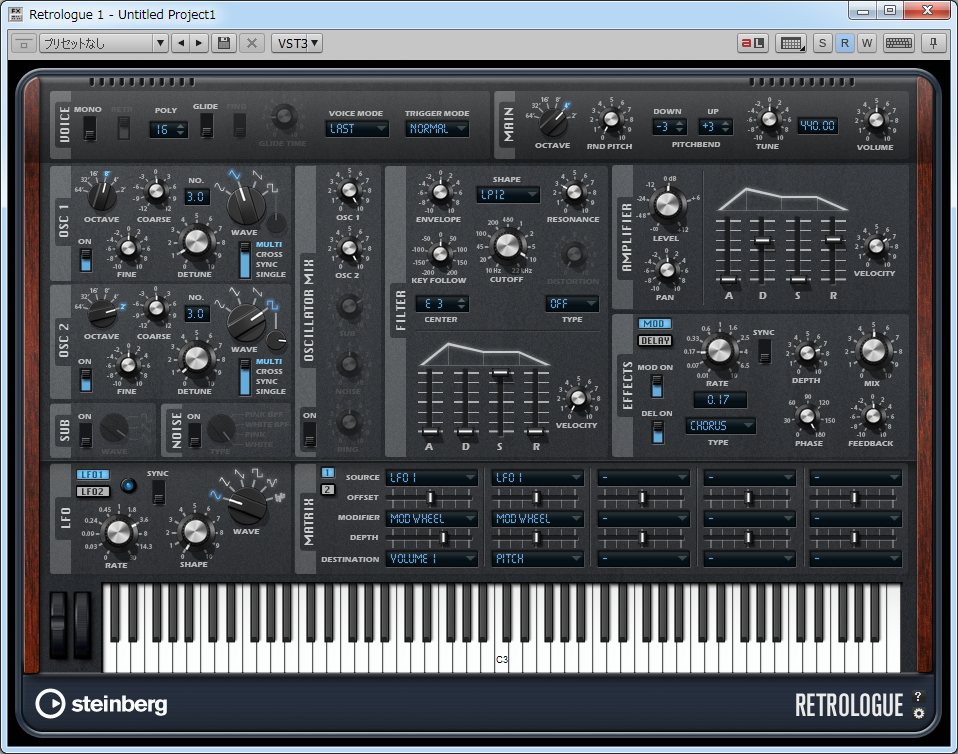Viewport: 958px width, 754px height.
Task: Open the preset name dropdown
Action: point(103,43)
